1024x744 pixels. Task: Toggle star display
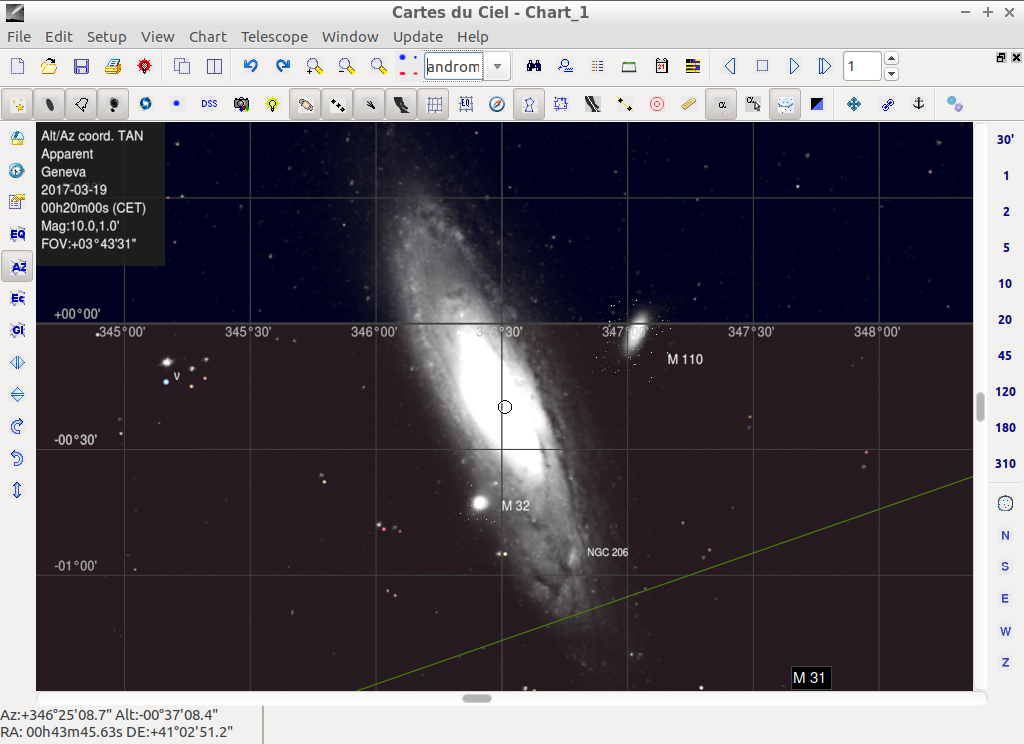(x=18, y=104)
